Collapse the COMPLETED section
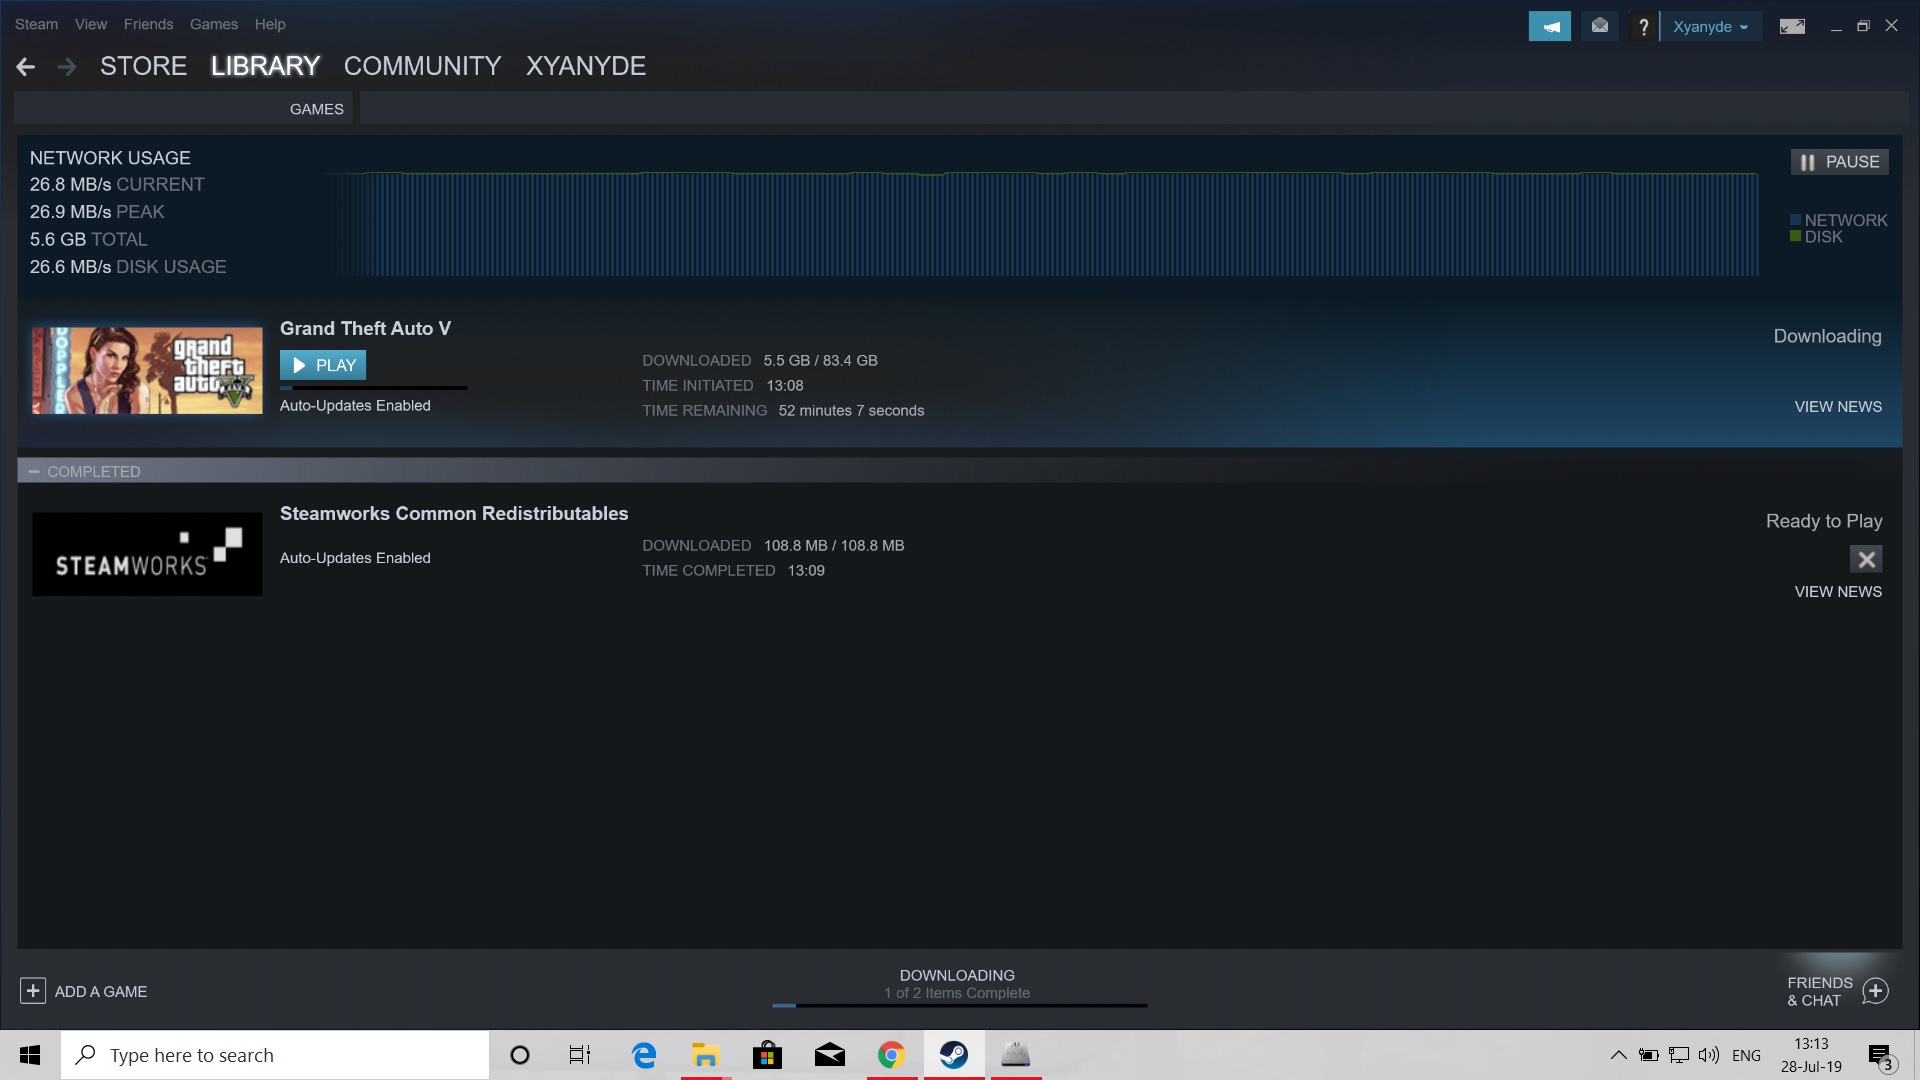1920x1080 pixels. point(34,471)
